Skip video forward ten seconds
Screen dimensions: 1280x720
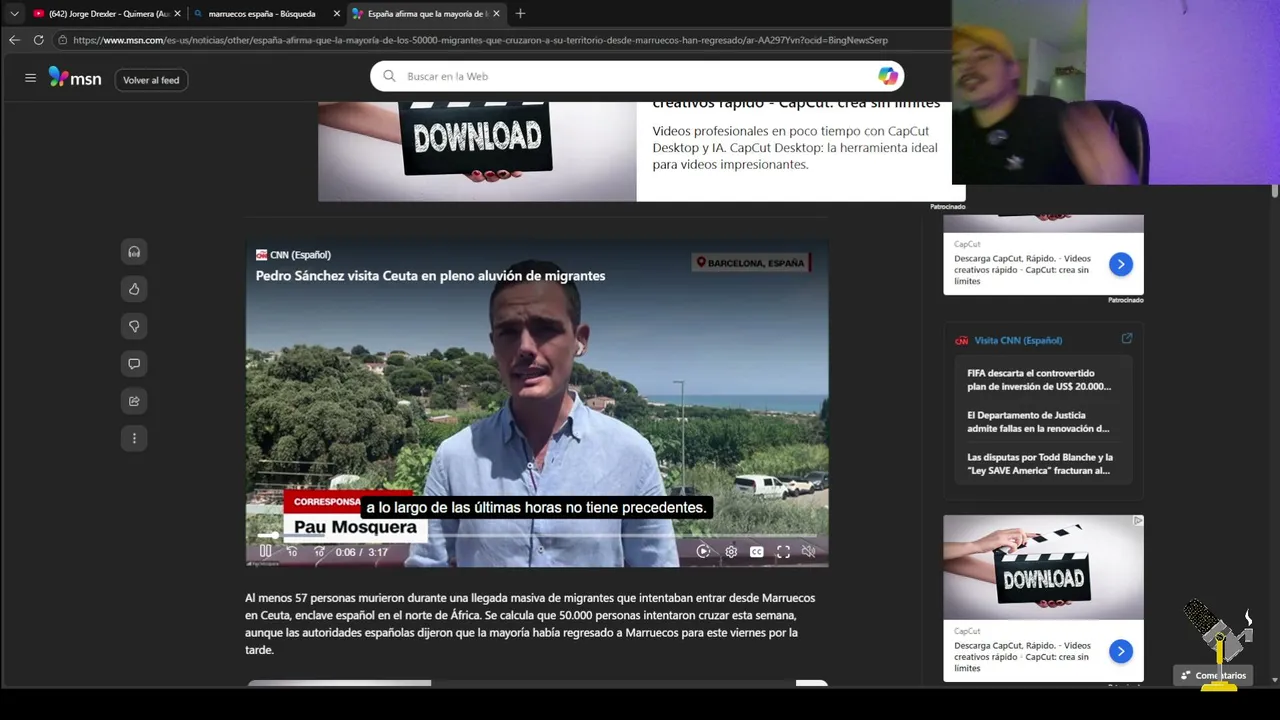click(319, 551)
